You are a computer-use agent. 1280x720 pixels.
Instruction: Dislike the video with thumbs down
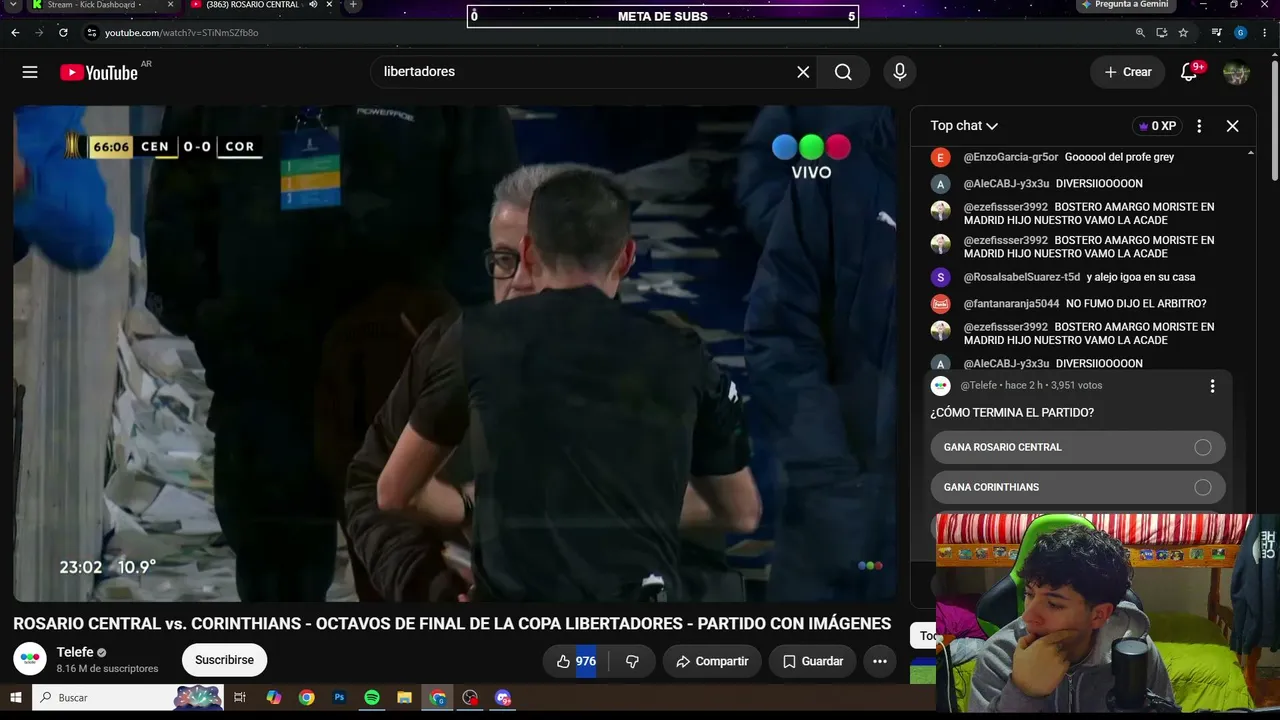(x=632, y=661)
